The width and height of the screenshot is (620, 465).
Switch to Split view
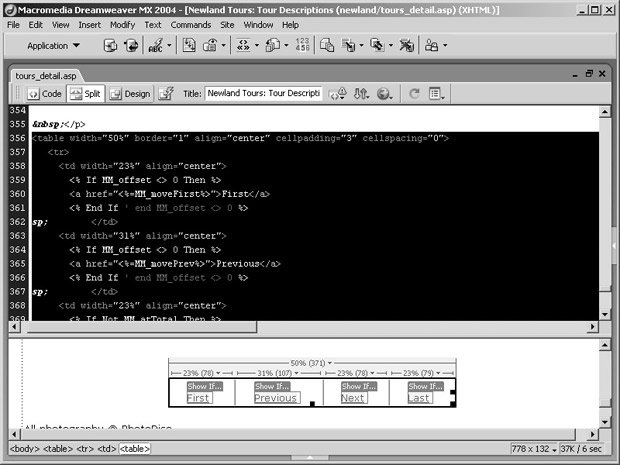(85, 94)
